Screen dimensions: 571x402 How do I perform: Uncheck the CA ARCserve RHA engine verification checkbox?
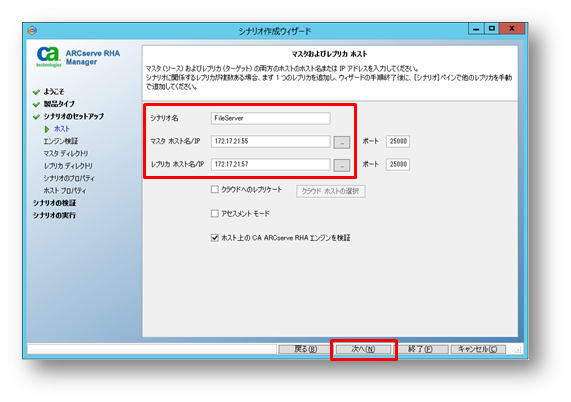[x=214, y=238]
